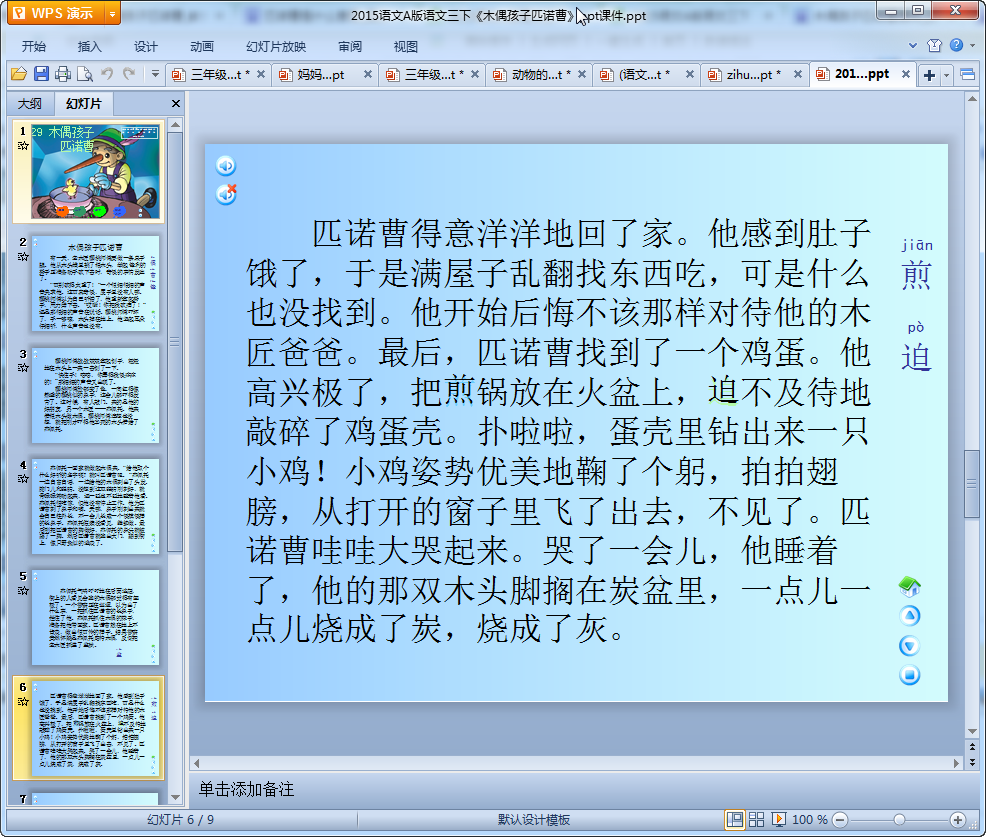Expand the quick access toolbar dropdown arrow

[x=155, y=74]
